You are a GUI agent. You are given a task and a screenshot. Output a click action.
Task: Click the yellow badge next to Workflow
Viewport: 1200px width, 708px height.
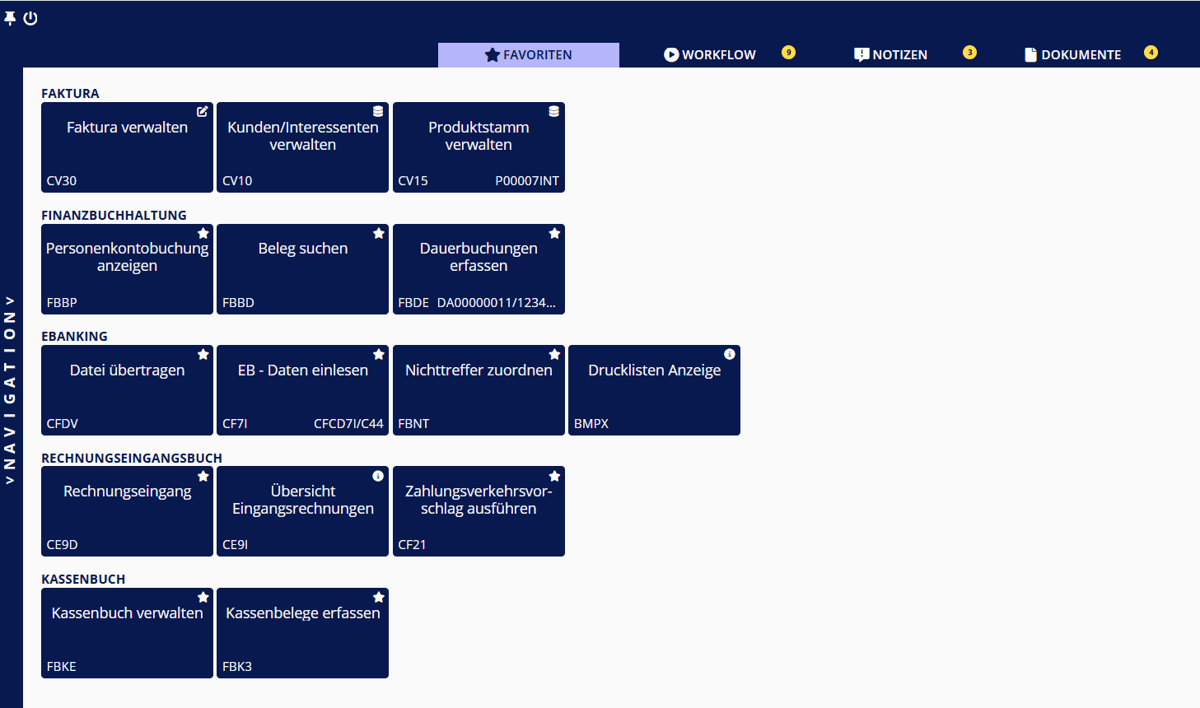788,52
